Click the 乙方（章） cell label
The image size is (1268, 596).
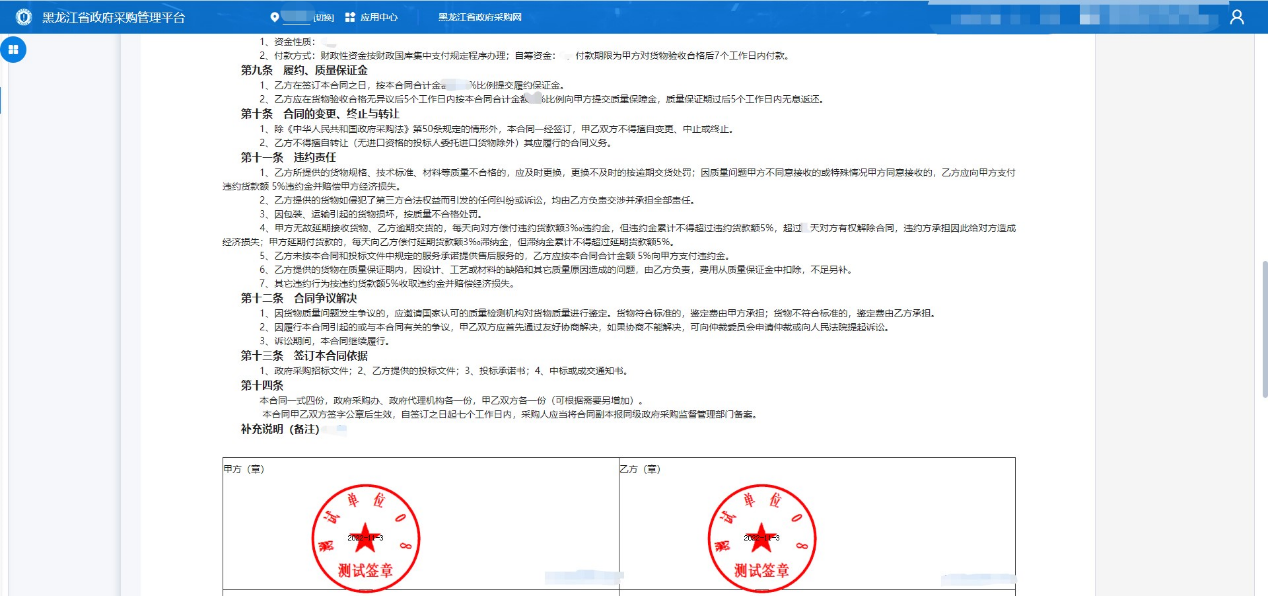640,468
